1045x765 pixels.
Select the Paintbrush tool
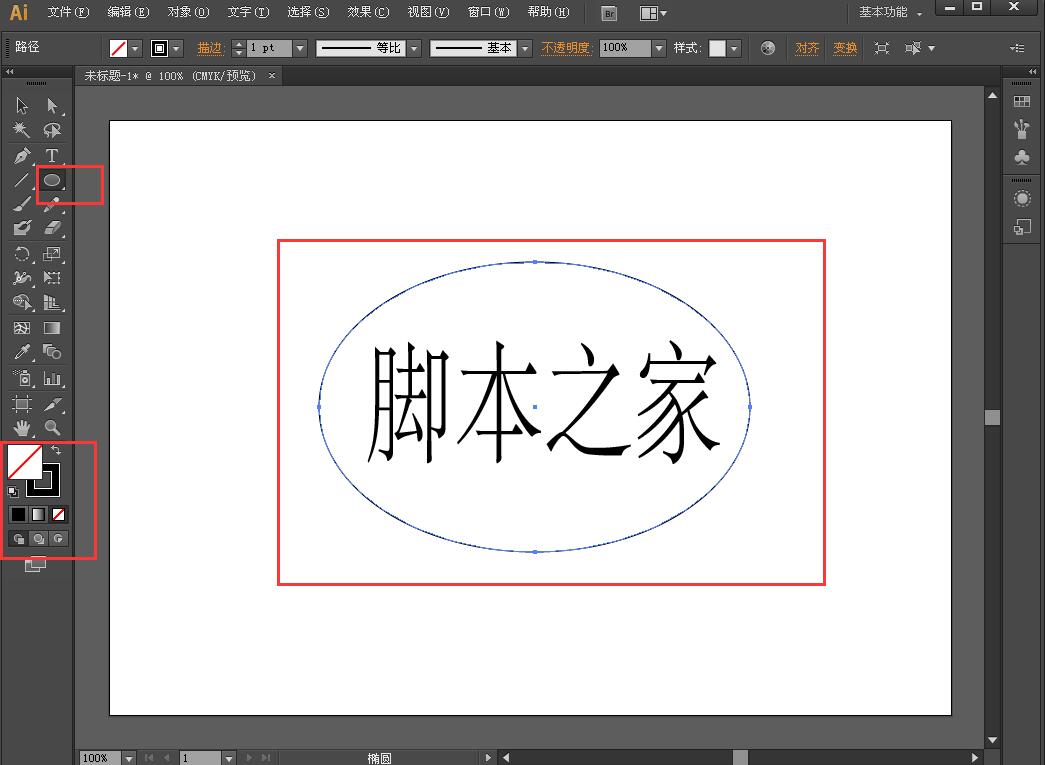click(22, 204)
